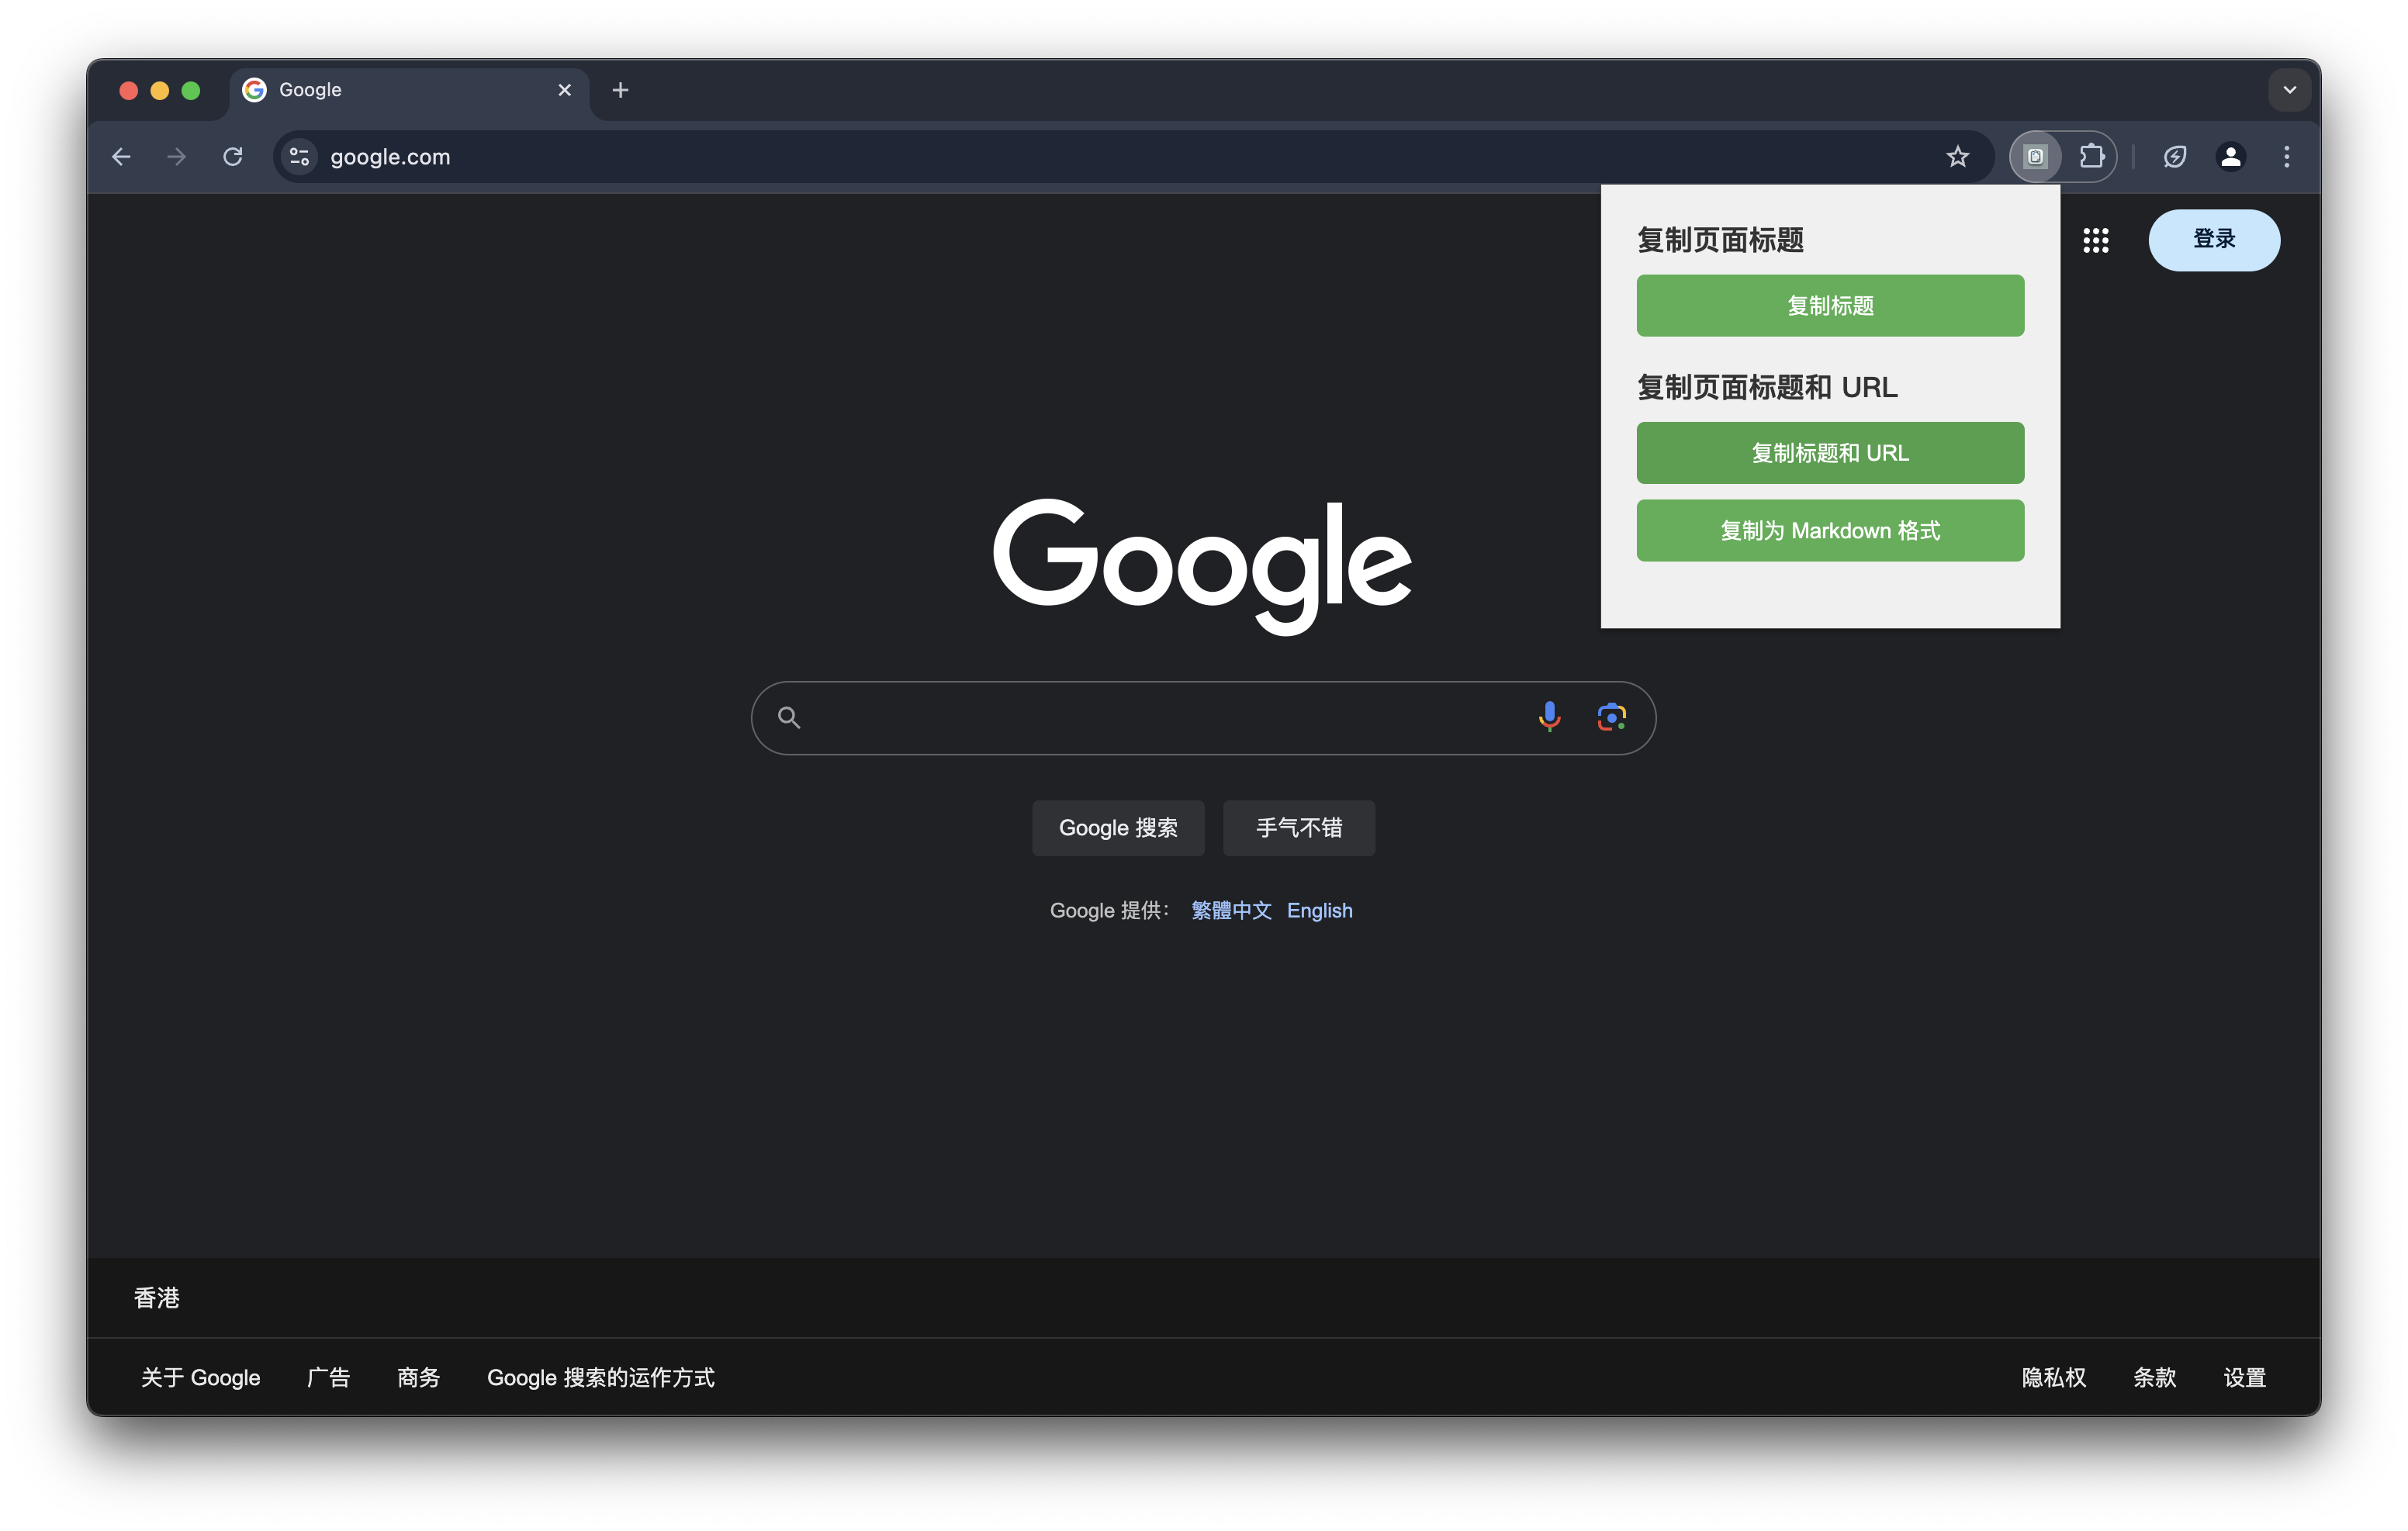Click the lightning performance icon

tap(2175, 157)
